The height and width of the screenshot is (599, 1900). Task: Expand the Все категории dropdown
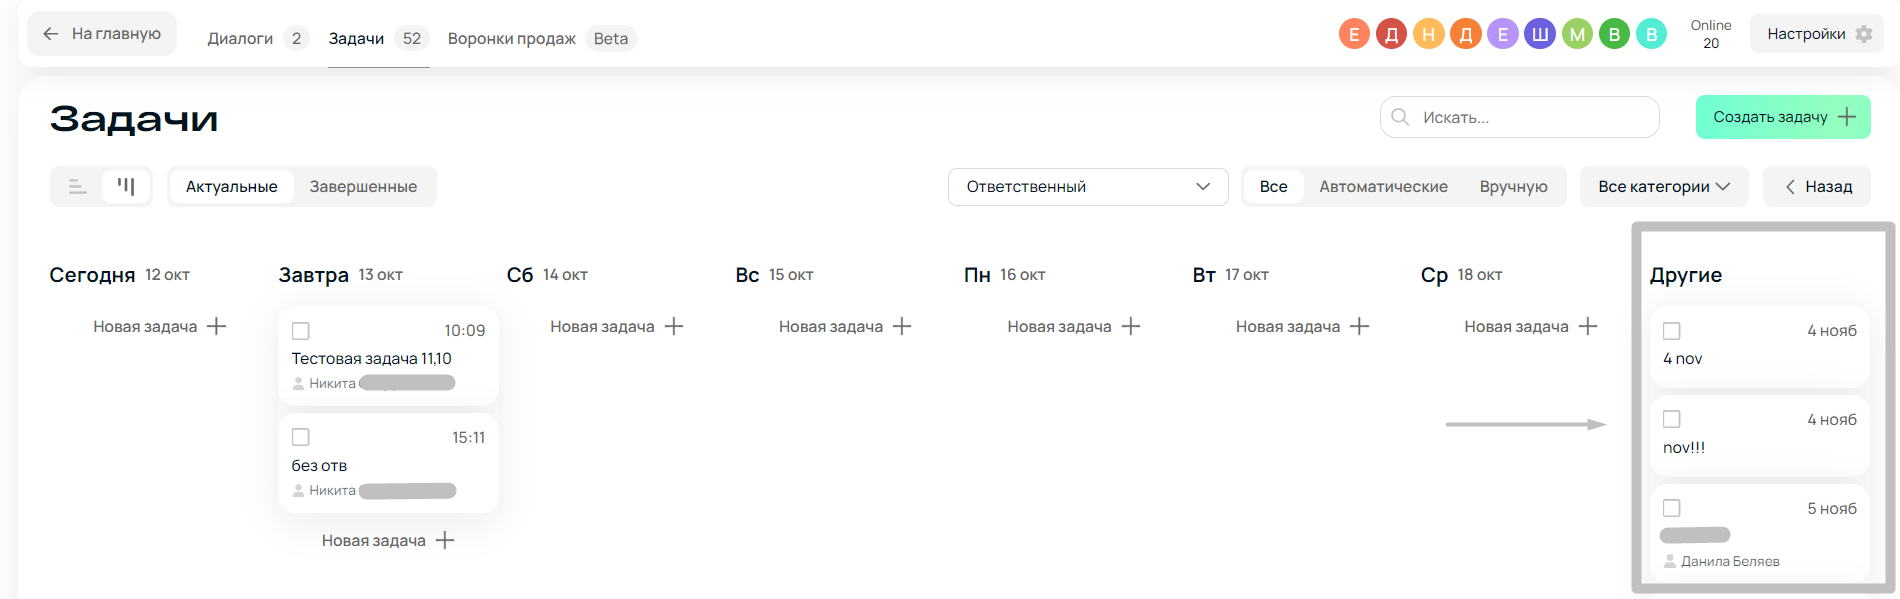pos(1663,187)
